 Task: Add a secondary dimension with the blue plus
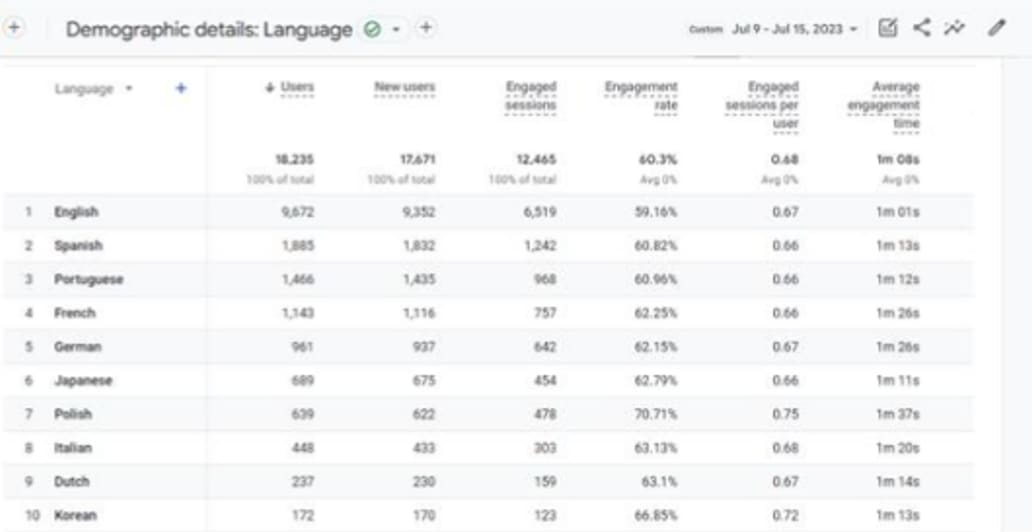(x=181, y=89)
